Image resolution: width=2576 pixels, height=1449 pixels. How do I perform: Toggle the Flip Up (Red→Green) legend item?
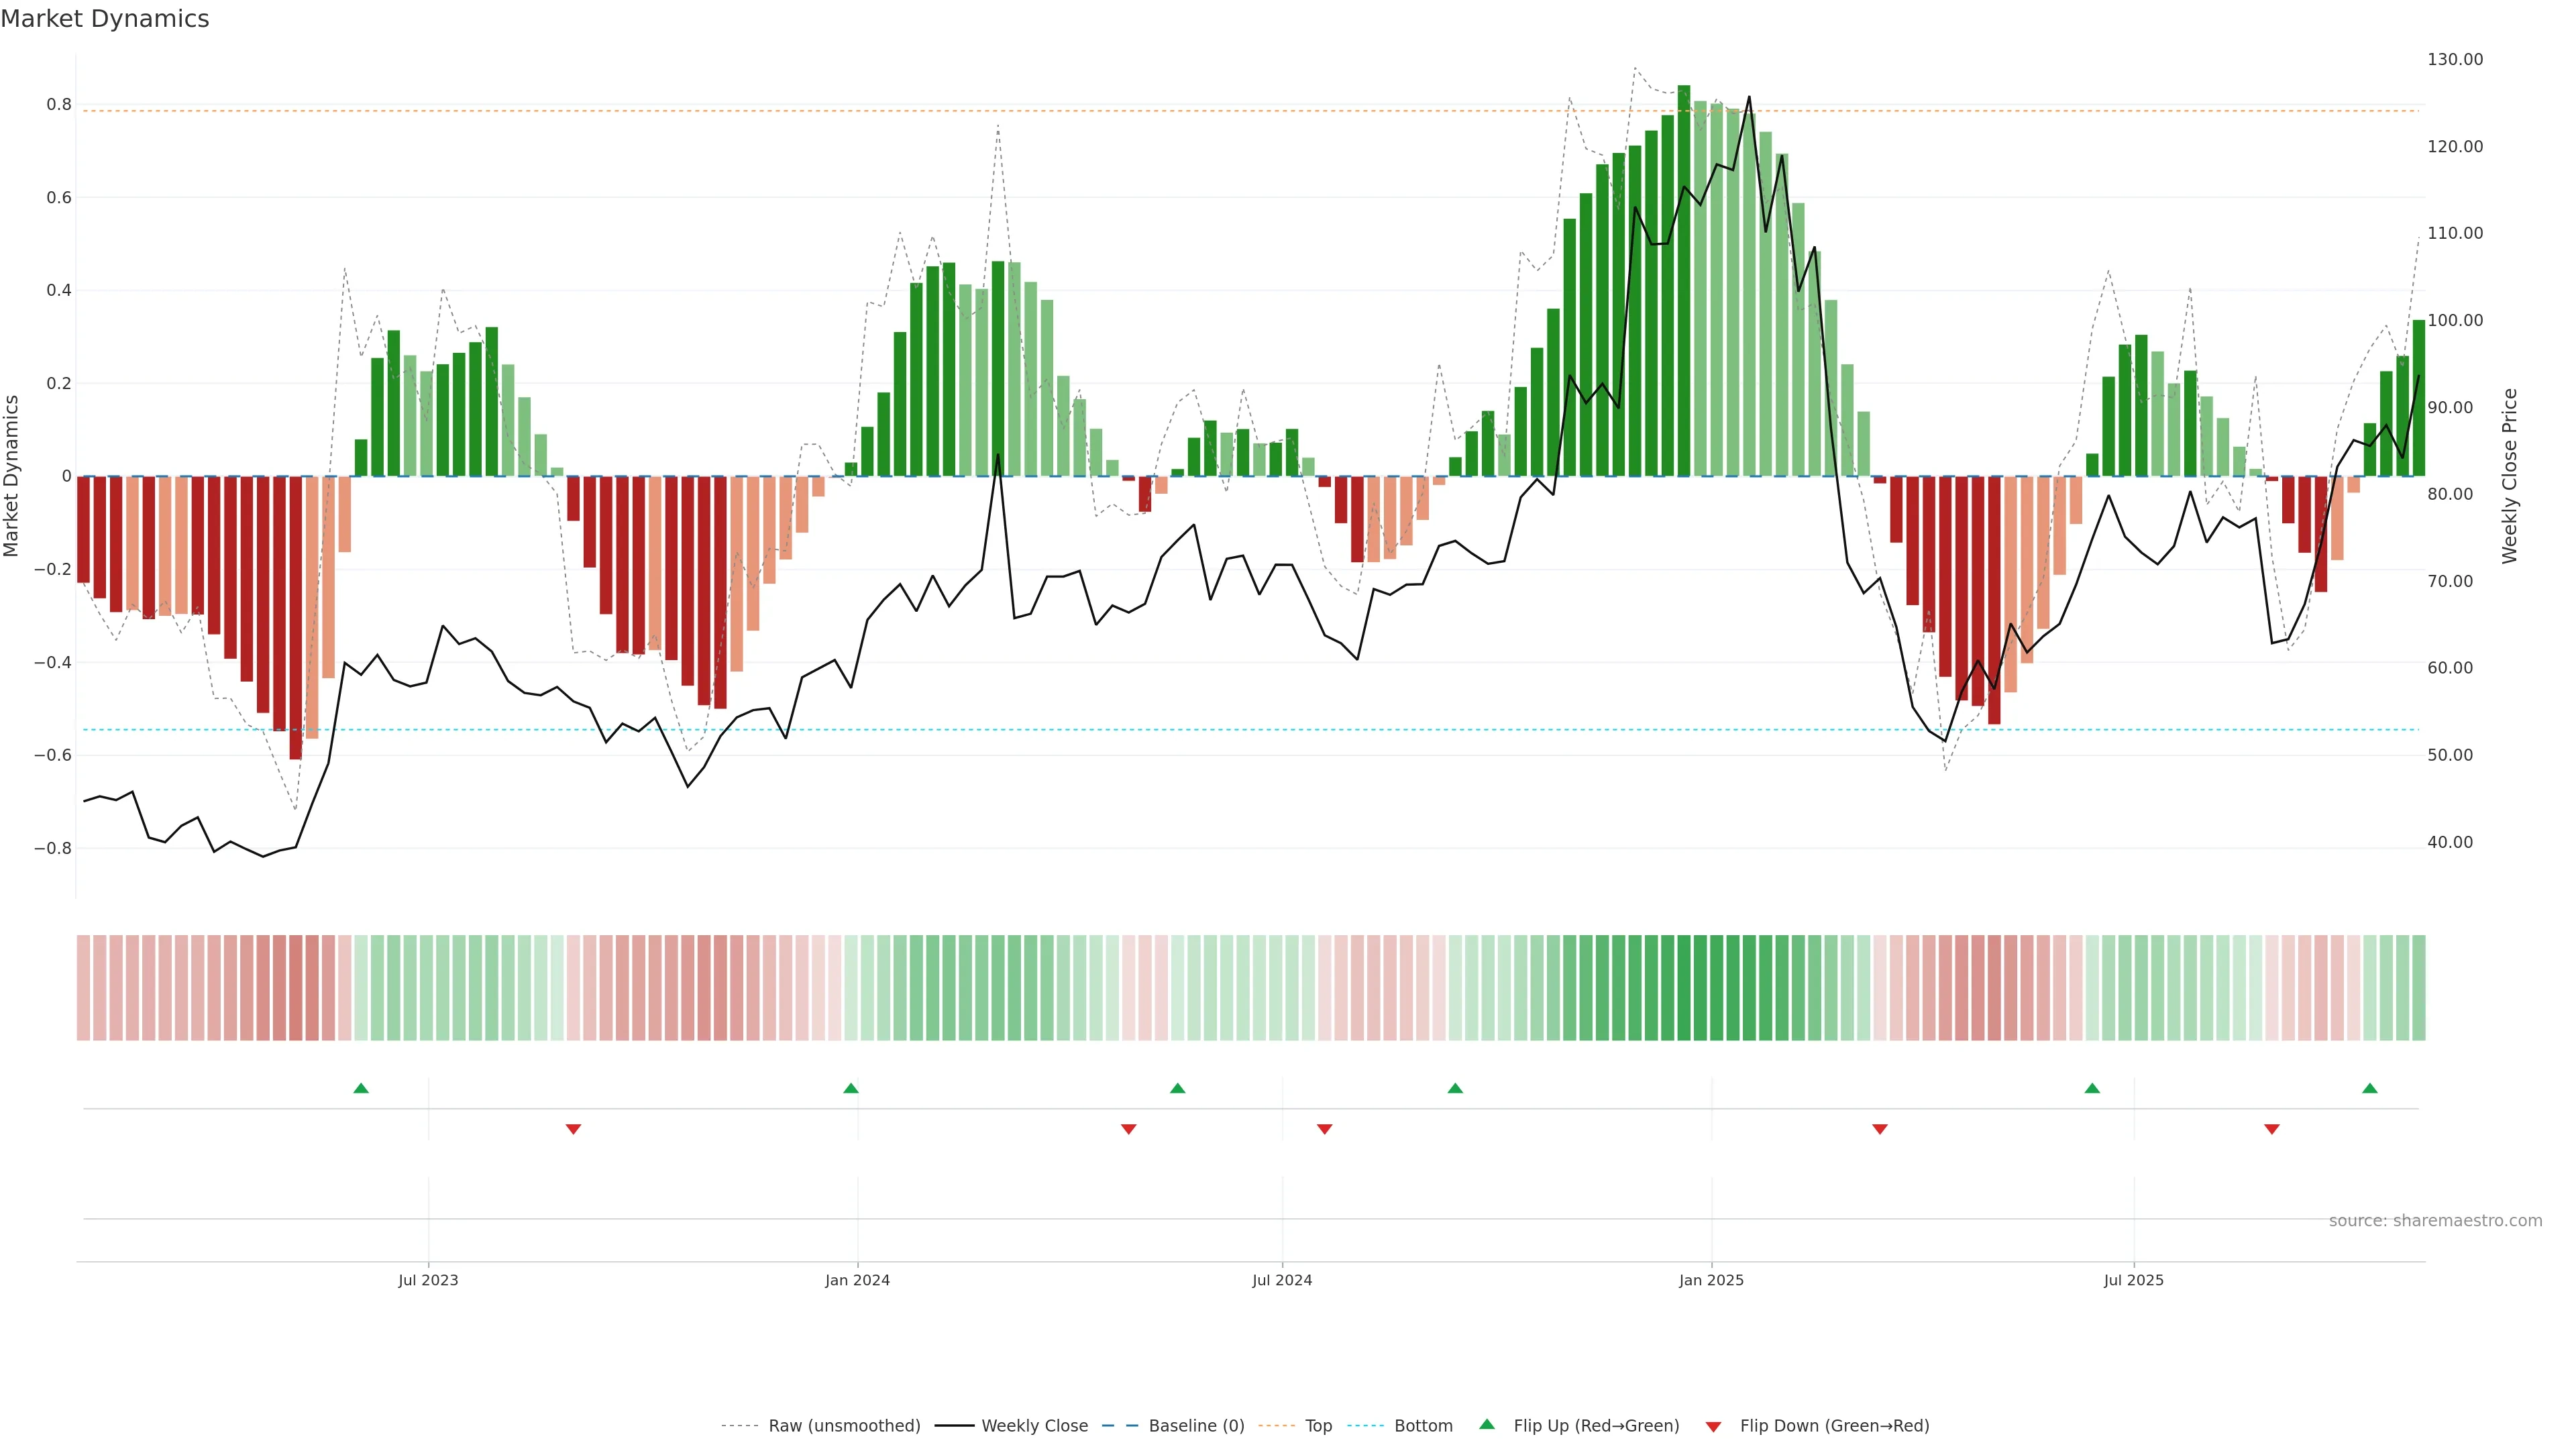click(x=1596, y=1425)
